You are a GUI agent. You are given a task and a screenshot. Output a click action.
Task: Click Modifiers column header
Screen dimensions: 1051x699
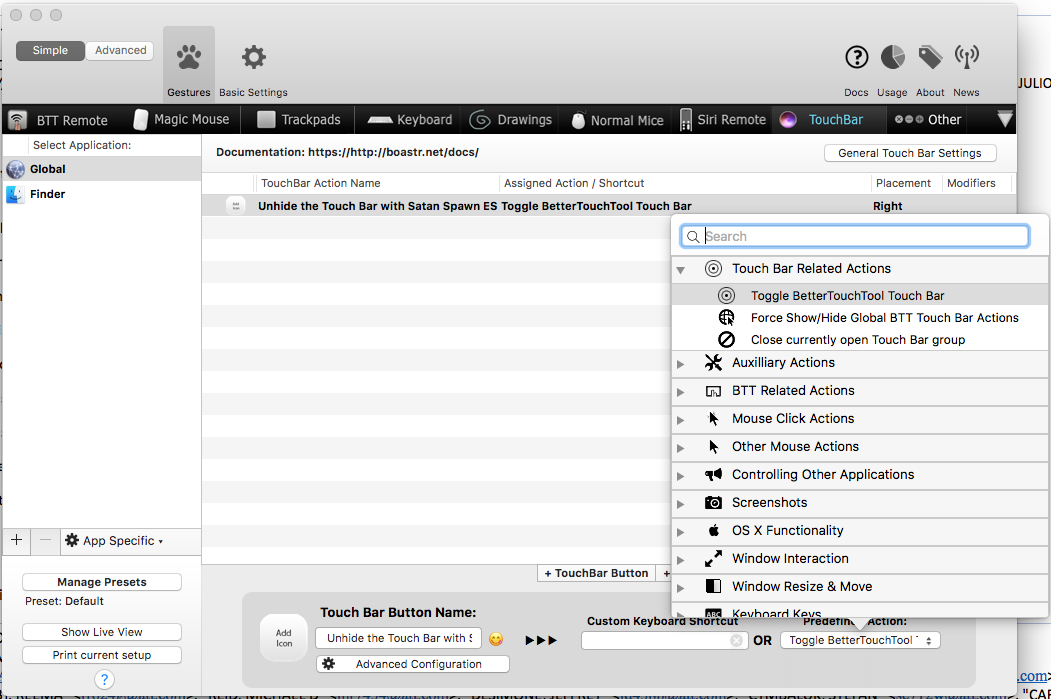tap(971, 183)
